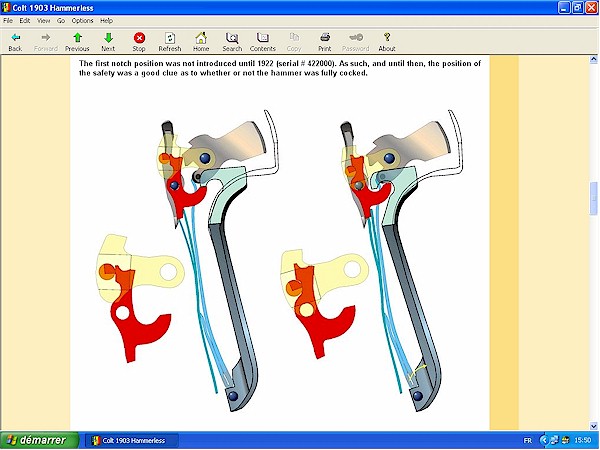Click the left hammer mechanism illustration

tap(218, 260)
